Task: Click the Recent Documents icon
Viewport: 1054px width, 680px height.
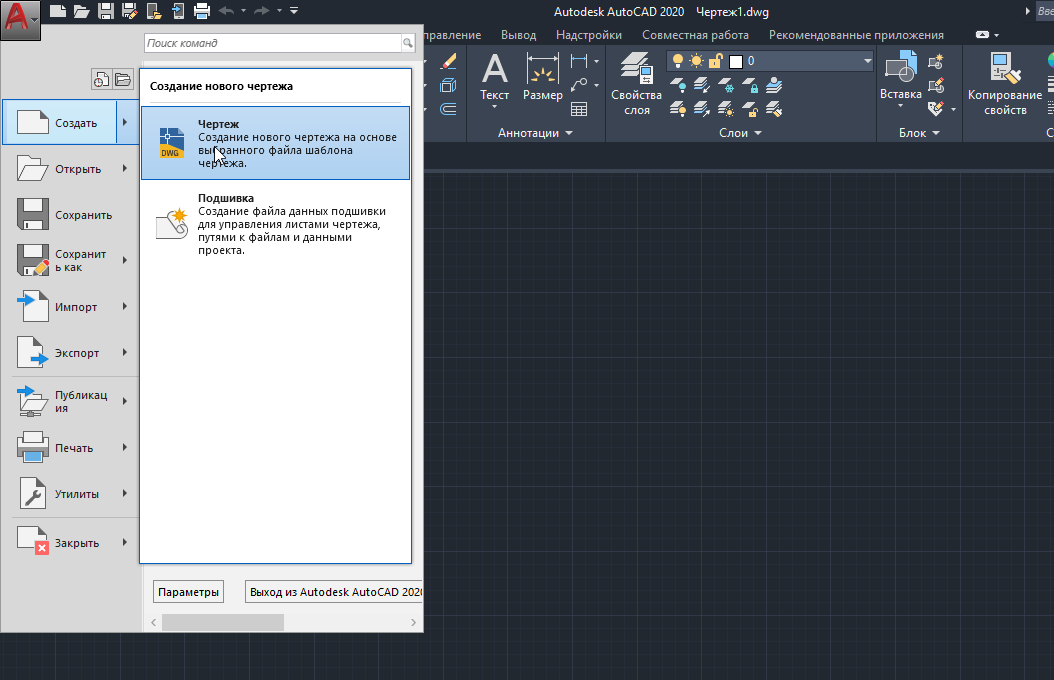Action: coord(101,79)
